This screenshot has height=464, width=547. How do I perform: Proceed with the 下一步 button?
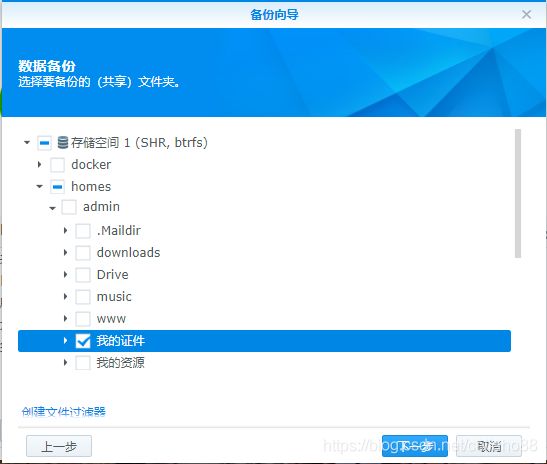(x=415, y=446)
